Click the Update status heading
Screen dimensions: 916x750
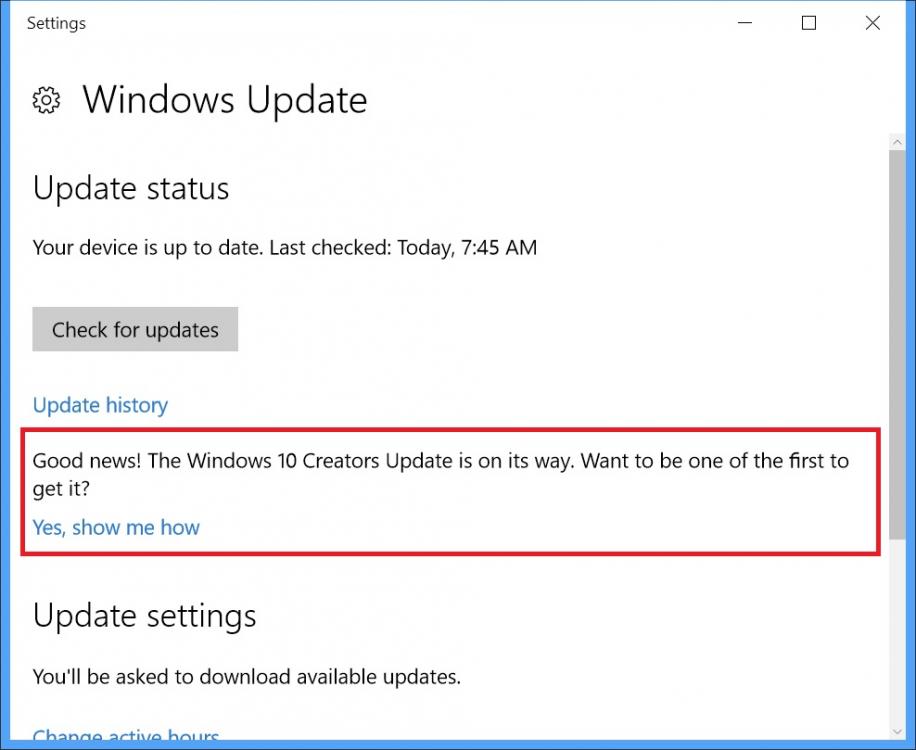tap(131, 188)
